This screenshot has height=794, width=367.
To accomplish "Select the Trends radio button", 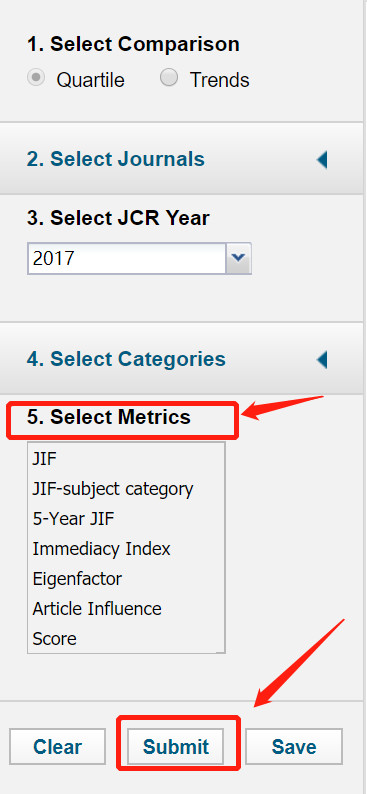I will click(169, 78).
